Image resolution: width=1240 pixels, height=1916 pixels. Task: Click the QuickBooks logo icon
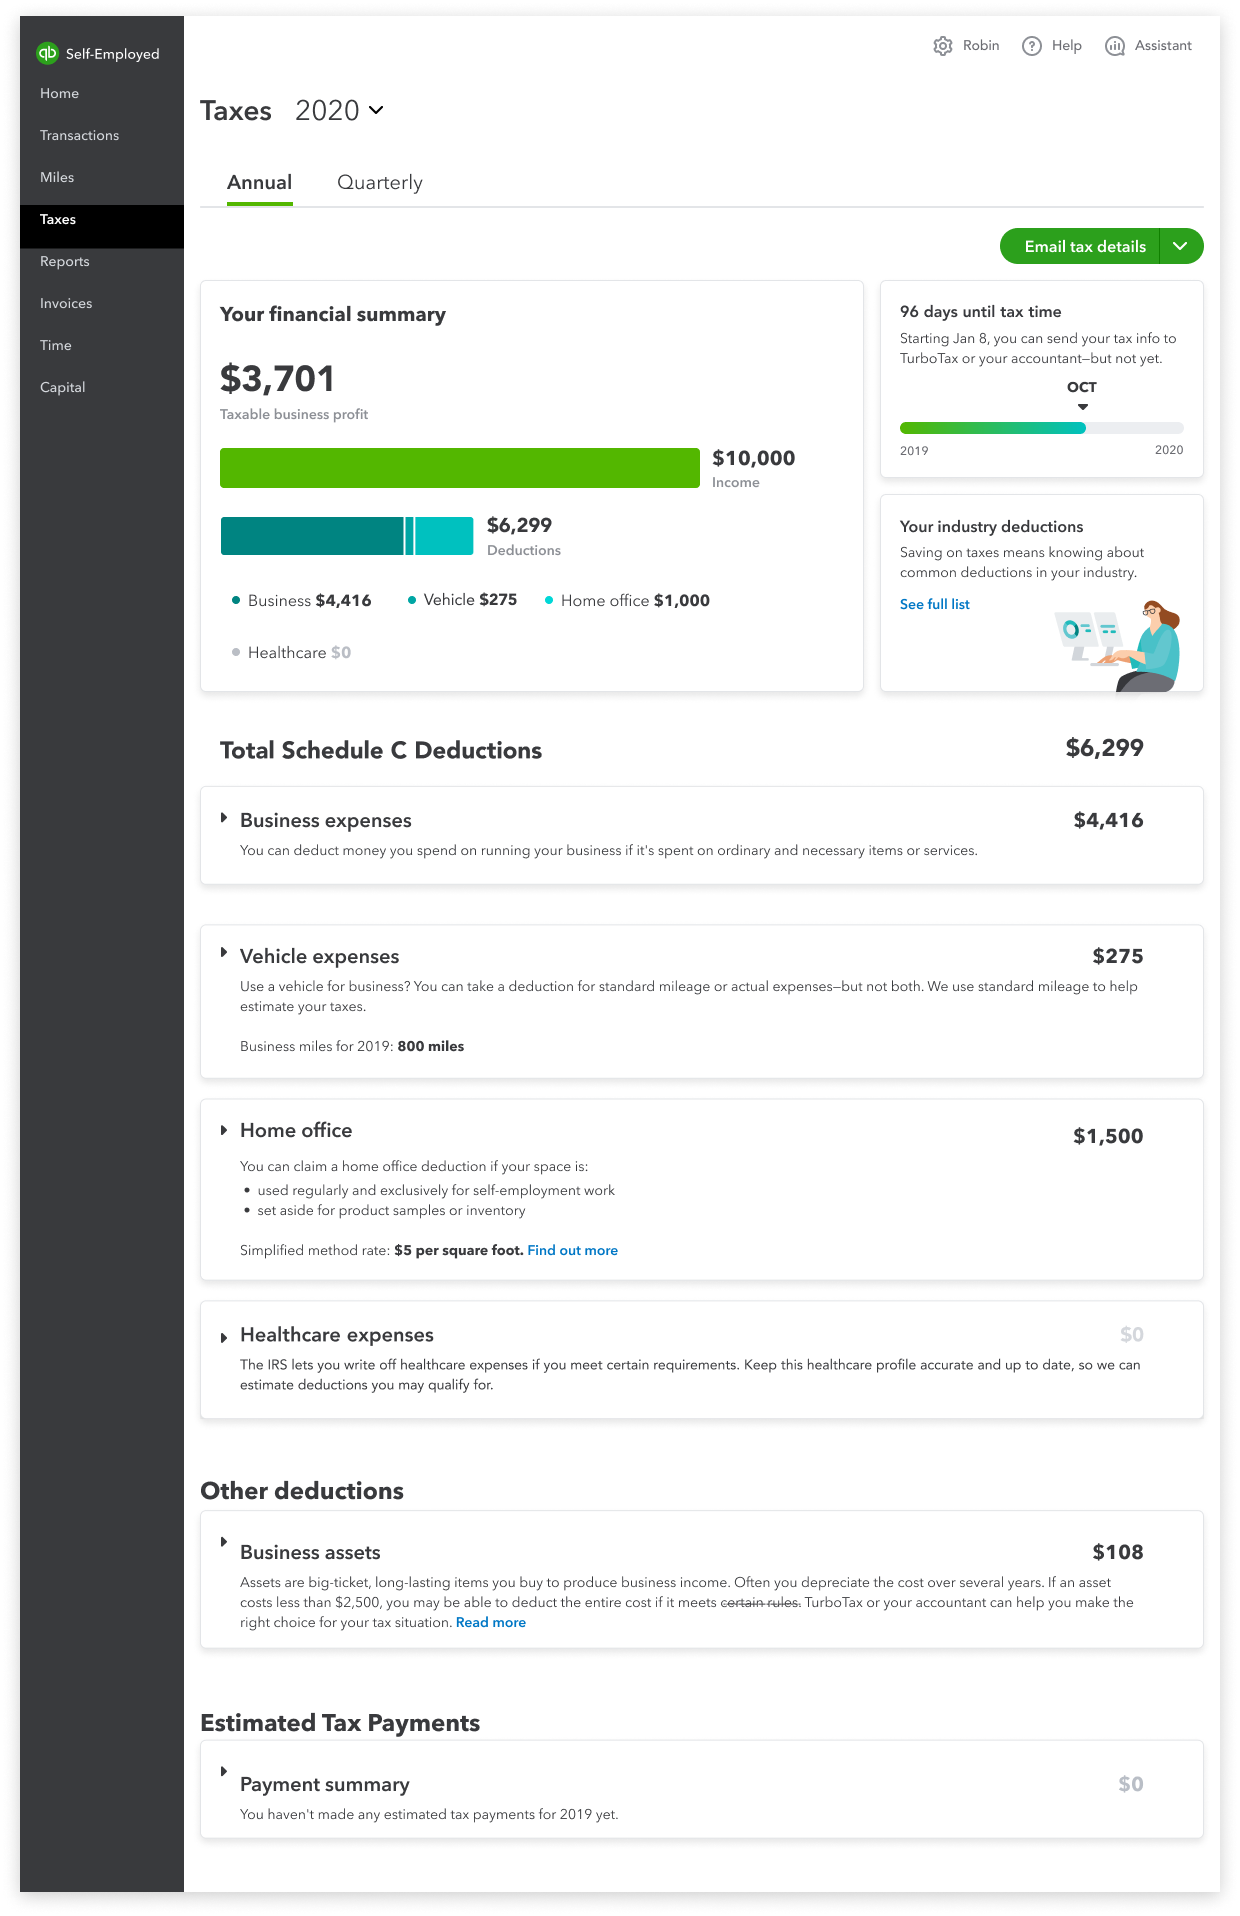[47, 53]
